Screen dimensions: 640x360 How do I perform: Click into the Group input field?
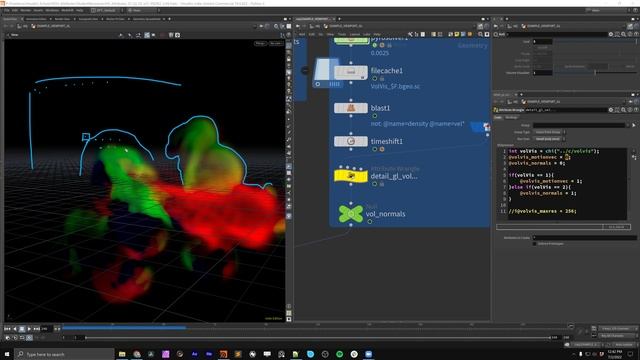click(x=579, y=125)
